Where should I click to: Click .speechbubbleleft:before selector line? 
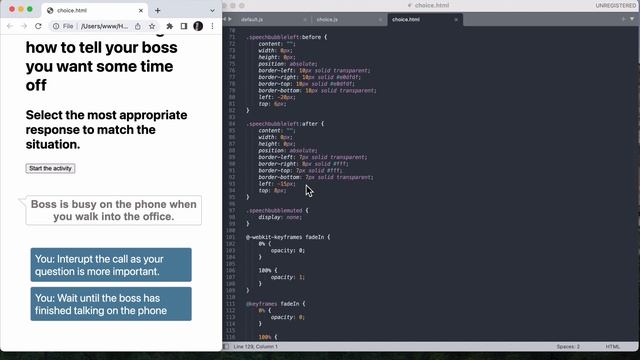coord(287,37)
